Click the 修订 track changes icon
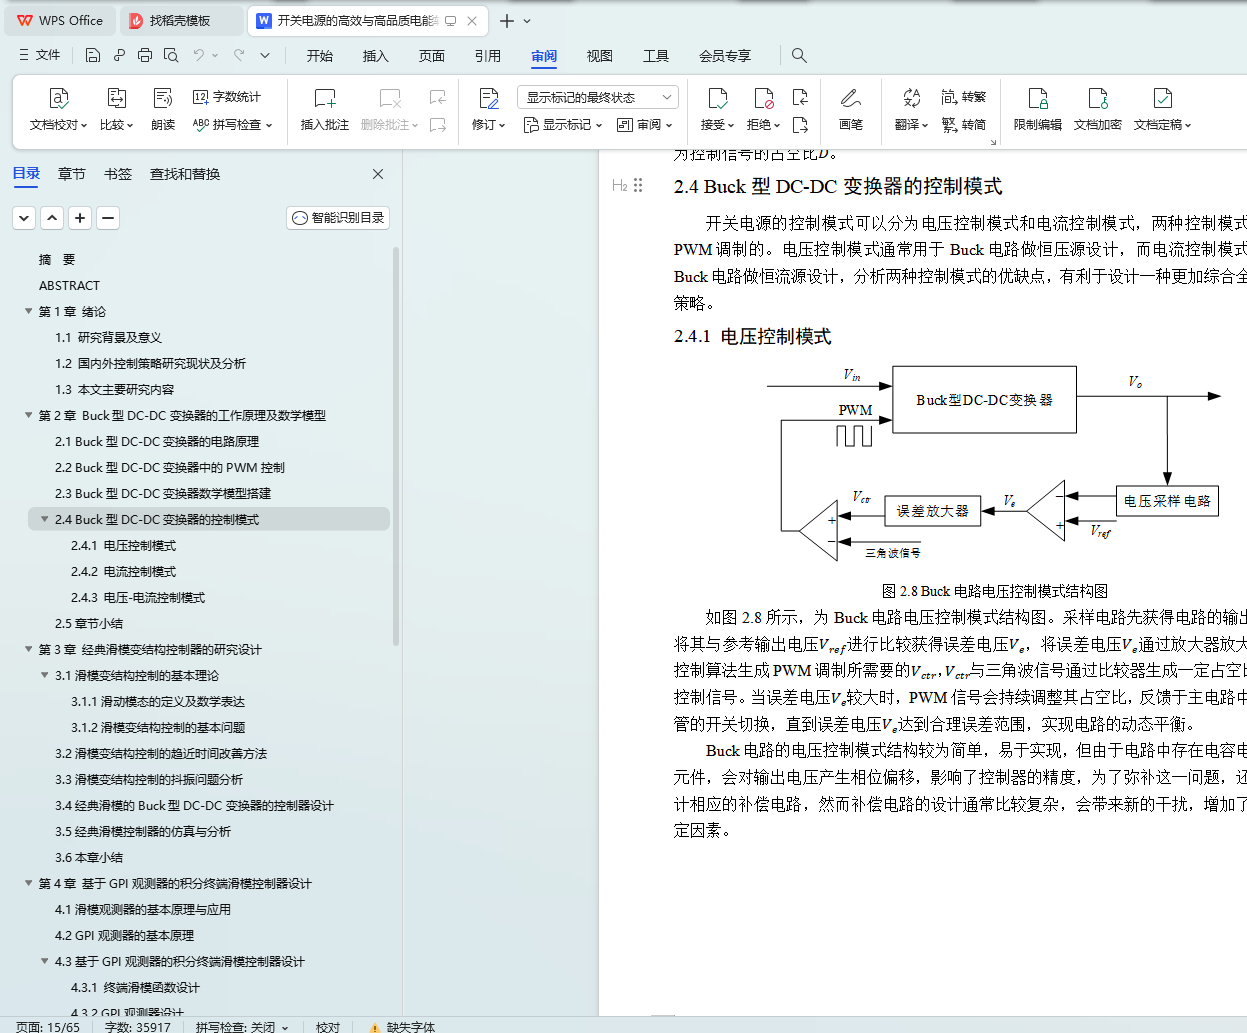The height and width of the screenshot is (1033, 1247). (489, 98)
